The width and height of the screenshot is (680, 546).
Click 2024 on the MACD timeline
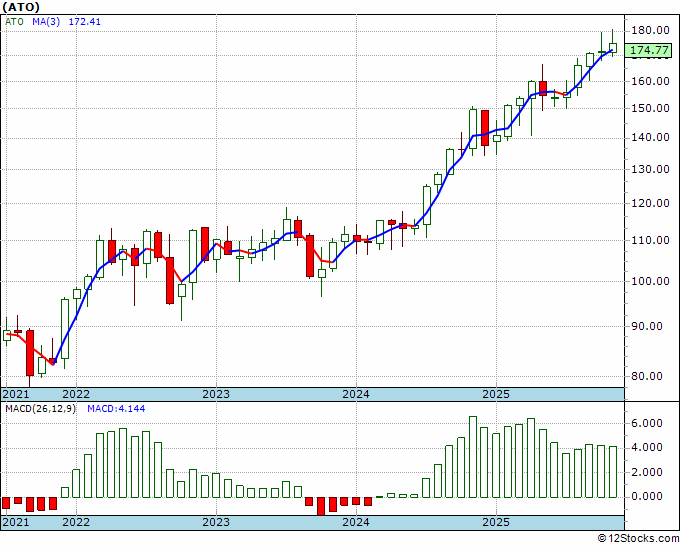pyautogui.click(x=356, y=522)
